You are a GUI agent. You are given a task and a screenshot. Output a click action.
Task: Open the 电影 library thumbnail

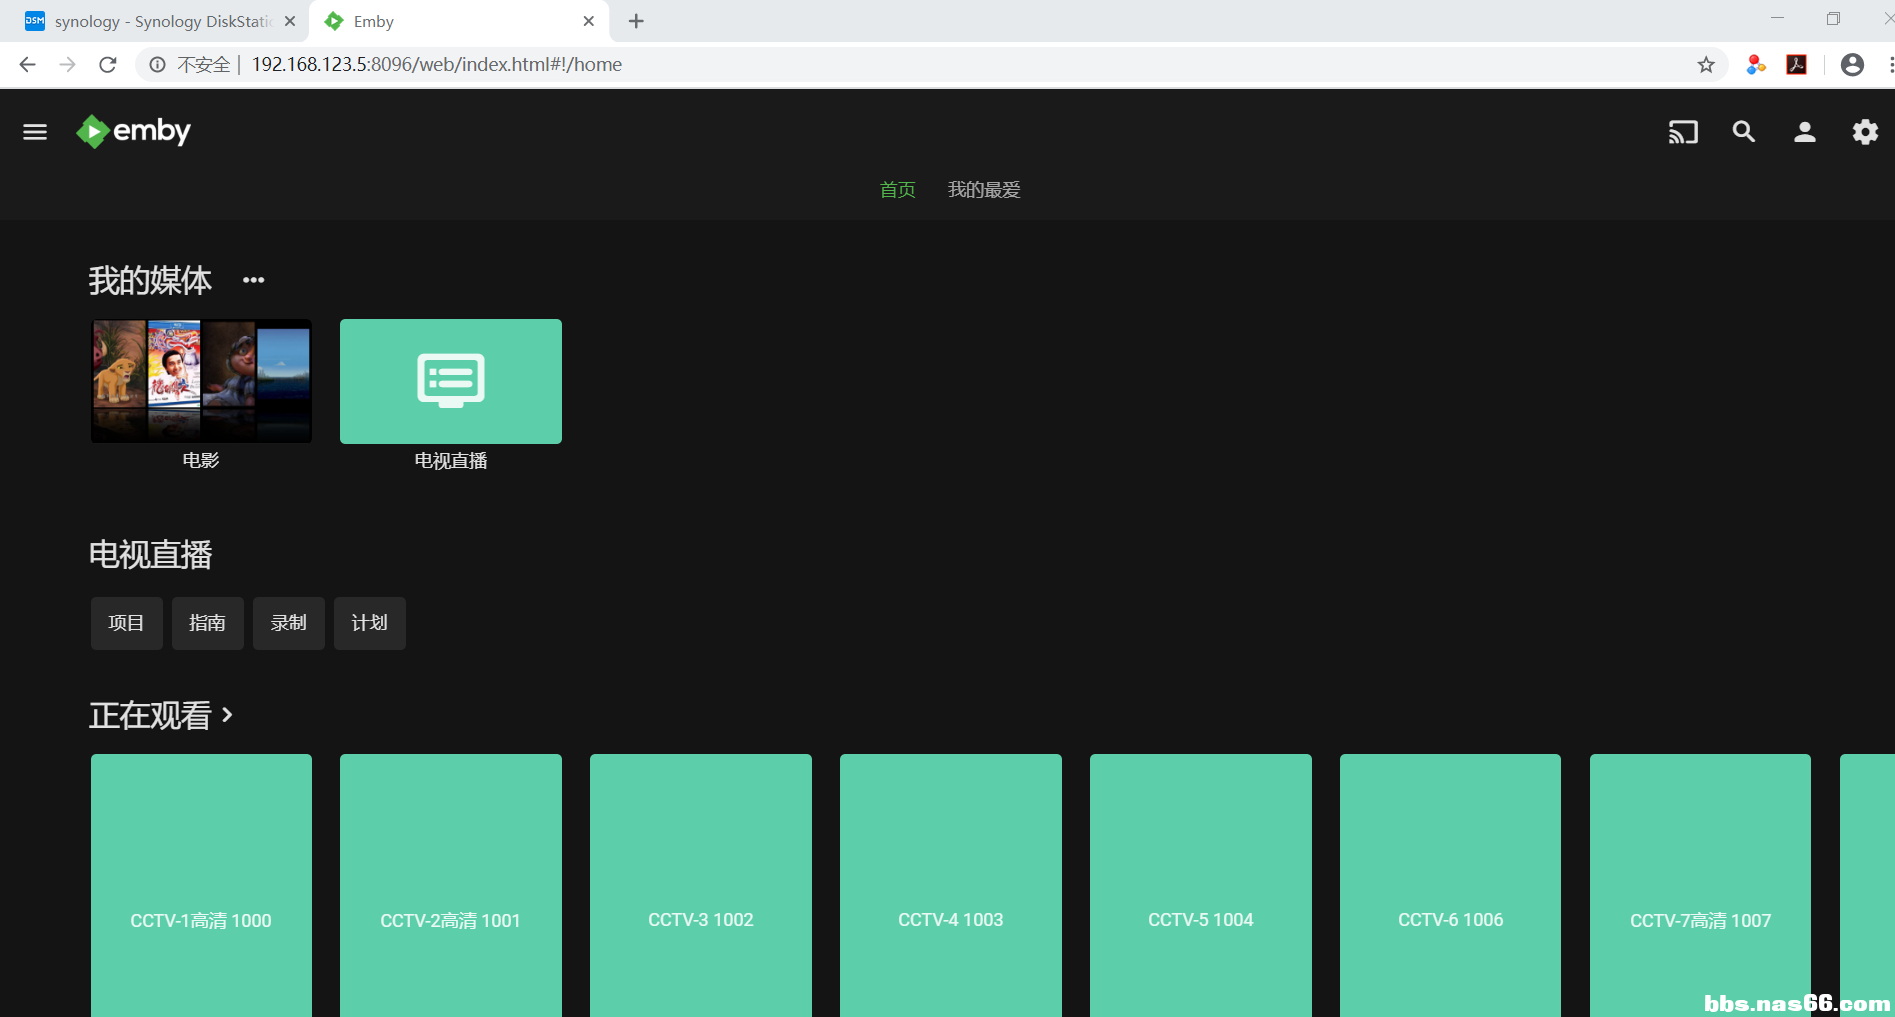pos(201,381)
